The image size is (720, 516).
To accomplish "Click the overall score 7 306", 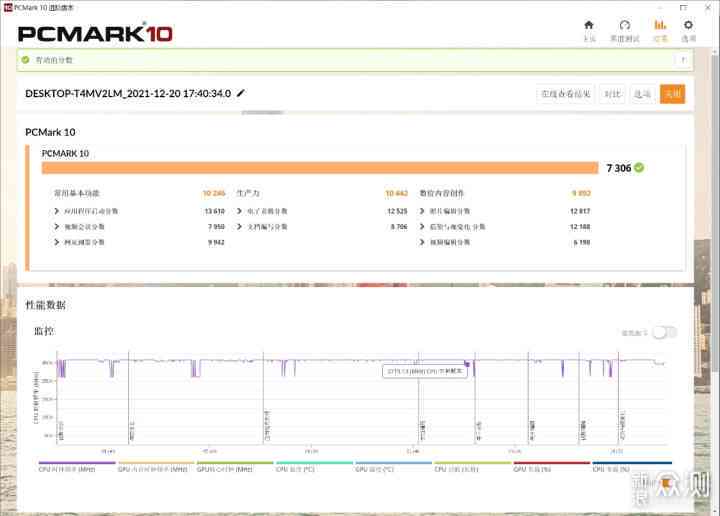I will pyautogui.click(x=619, y=168).
